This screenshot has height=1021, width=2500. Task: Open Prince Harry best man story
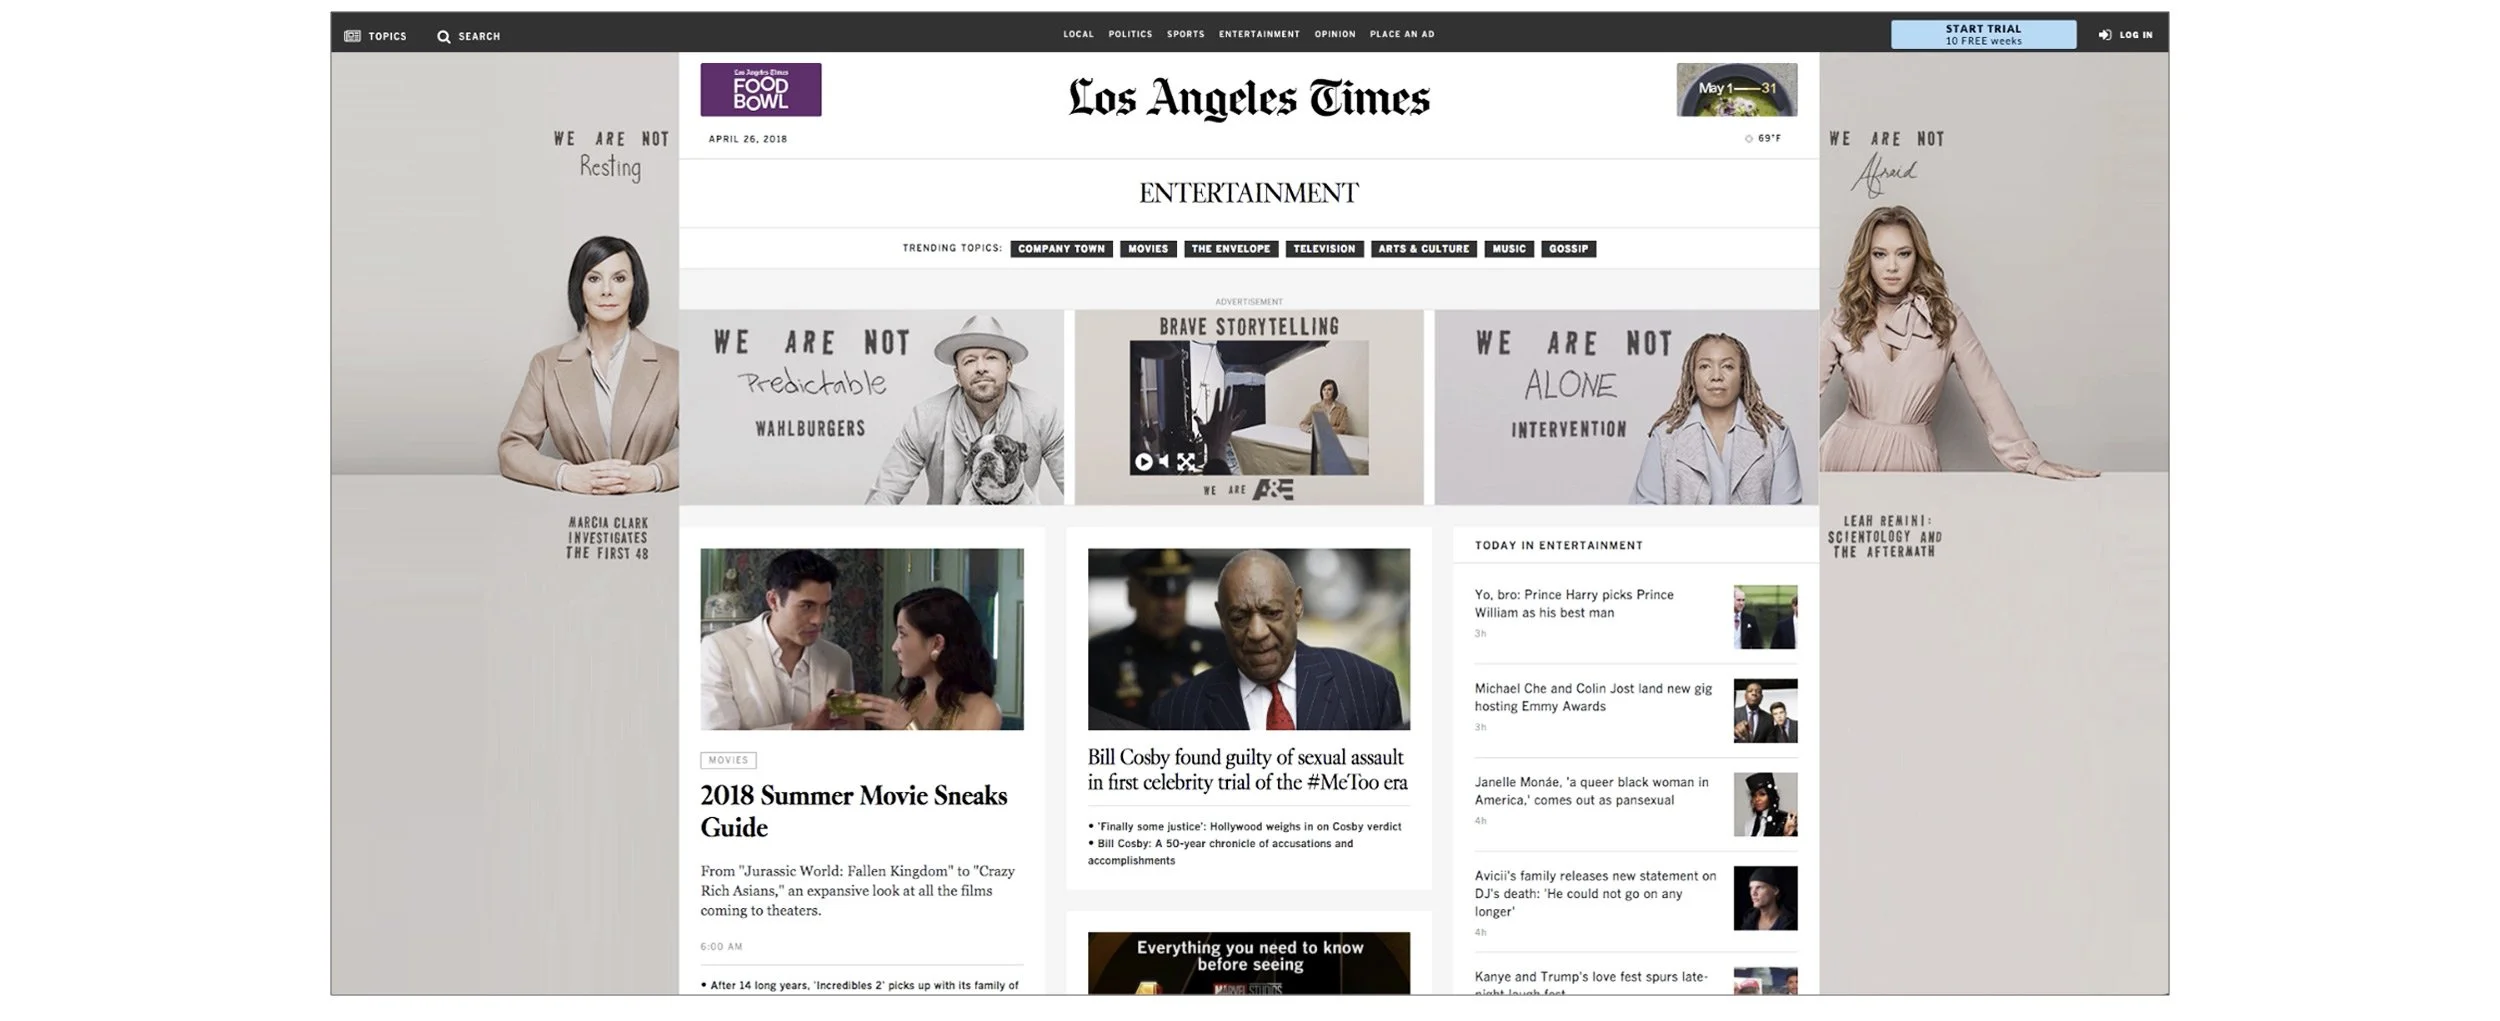pos(1574,604)
